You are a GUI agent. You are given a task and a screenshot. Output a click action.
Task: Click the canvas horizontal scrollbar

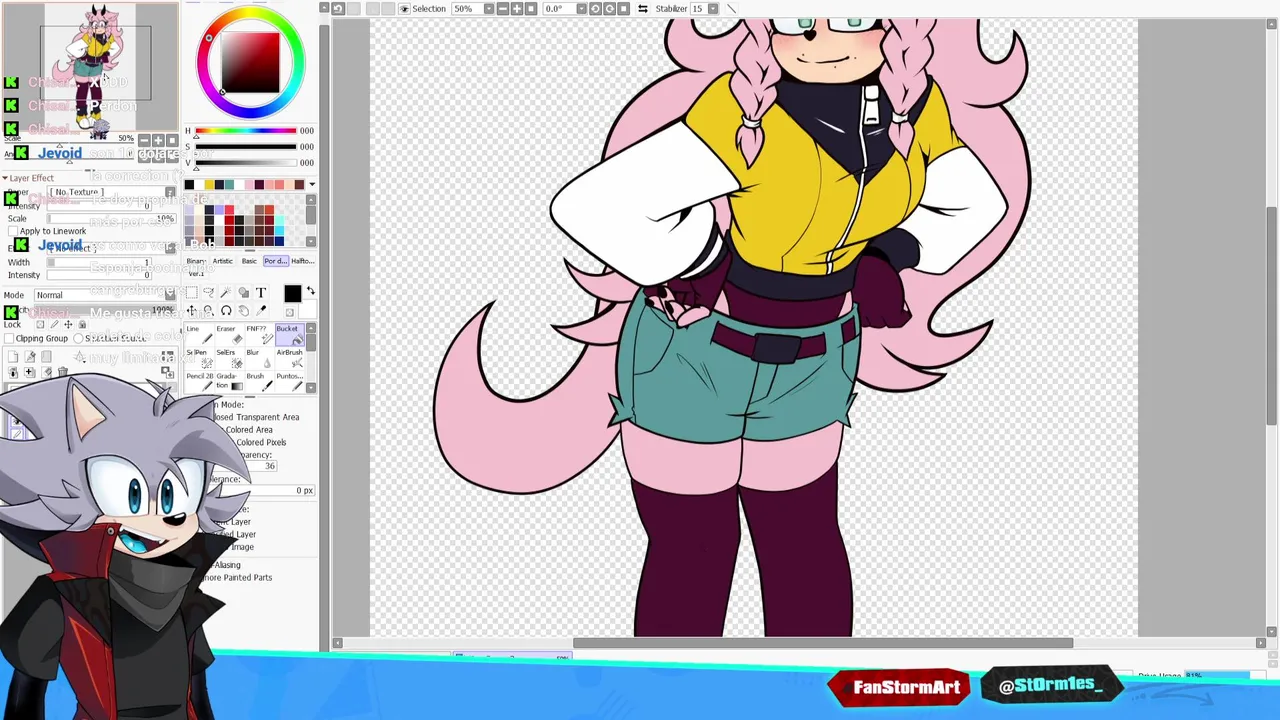pyautogui.click(x=822, y=643)
